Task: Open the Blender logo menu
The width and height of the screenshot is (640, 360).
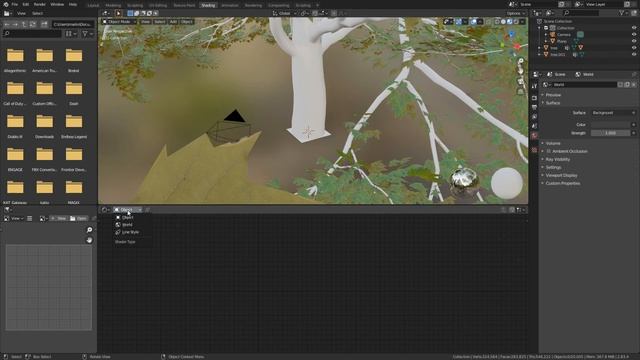Action: tap(5, 4)
